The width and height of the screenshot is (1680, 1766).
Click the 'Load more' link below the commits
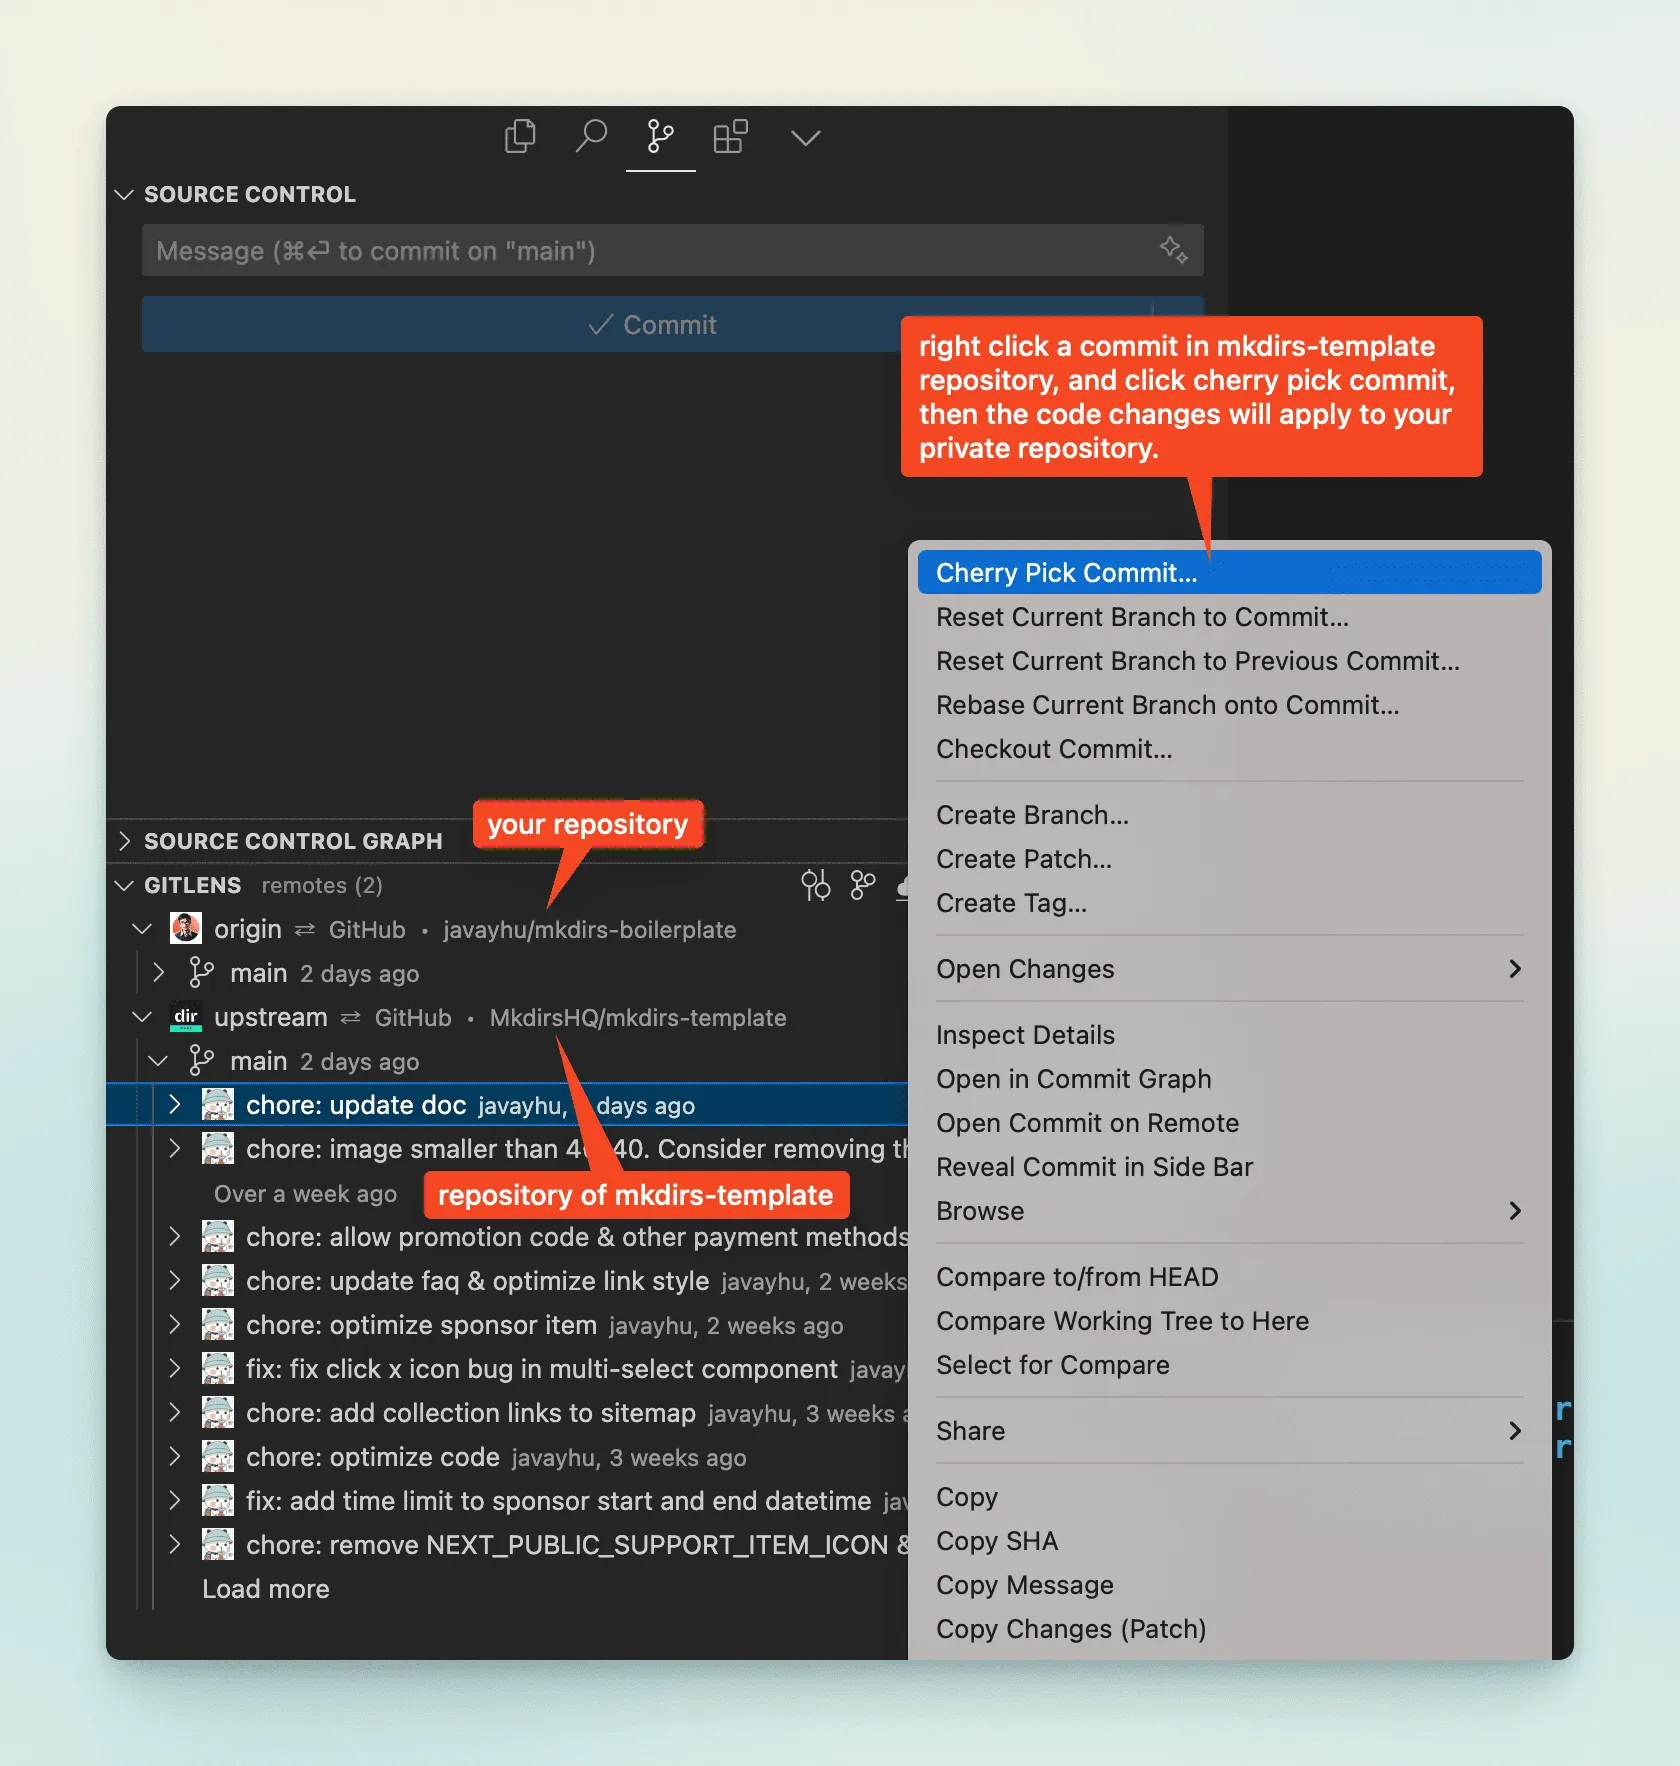point(265,1589)
